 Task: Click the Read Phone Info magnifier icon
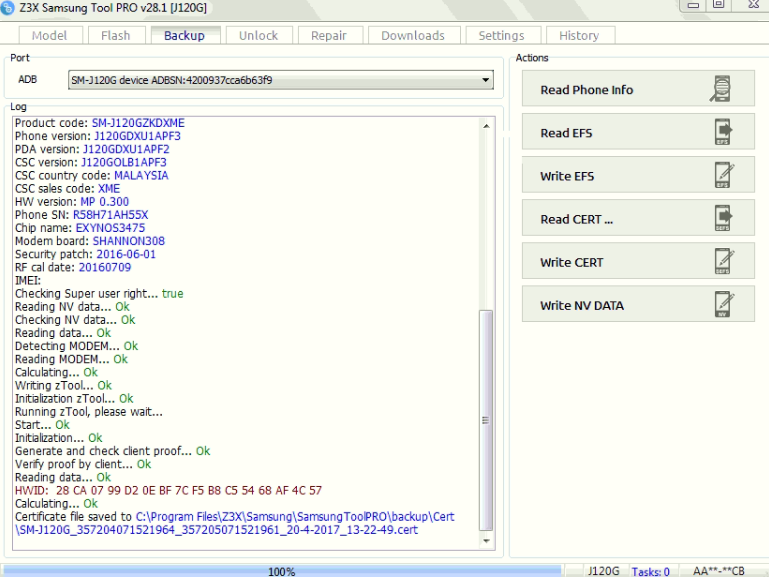(720, 89)
